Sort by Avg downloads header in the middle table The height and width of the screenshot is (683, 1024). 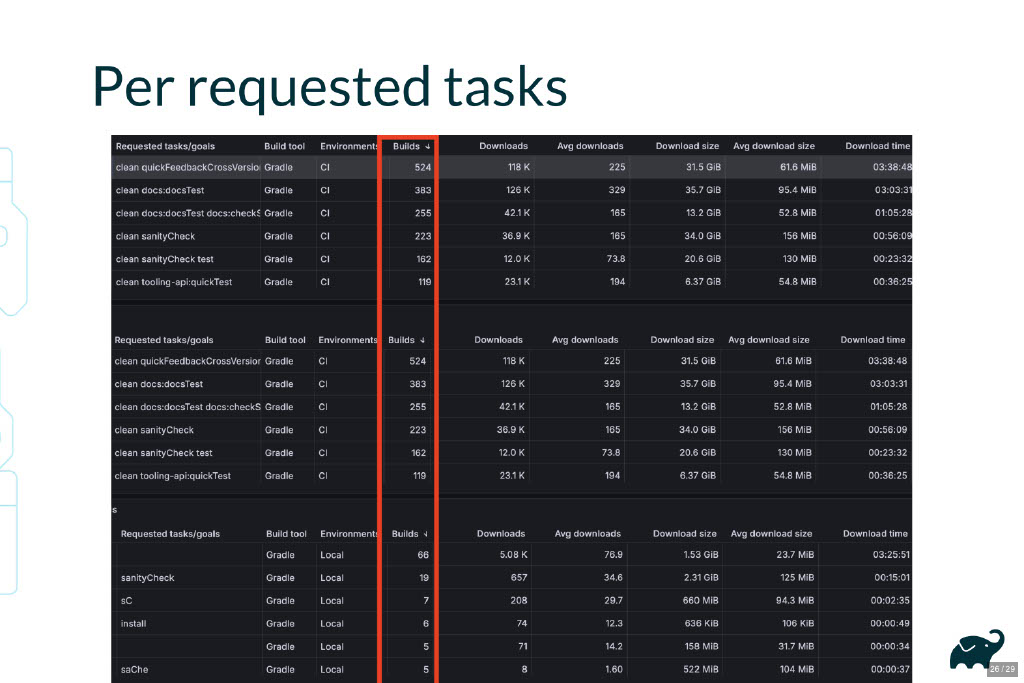pos(585,340)
